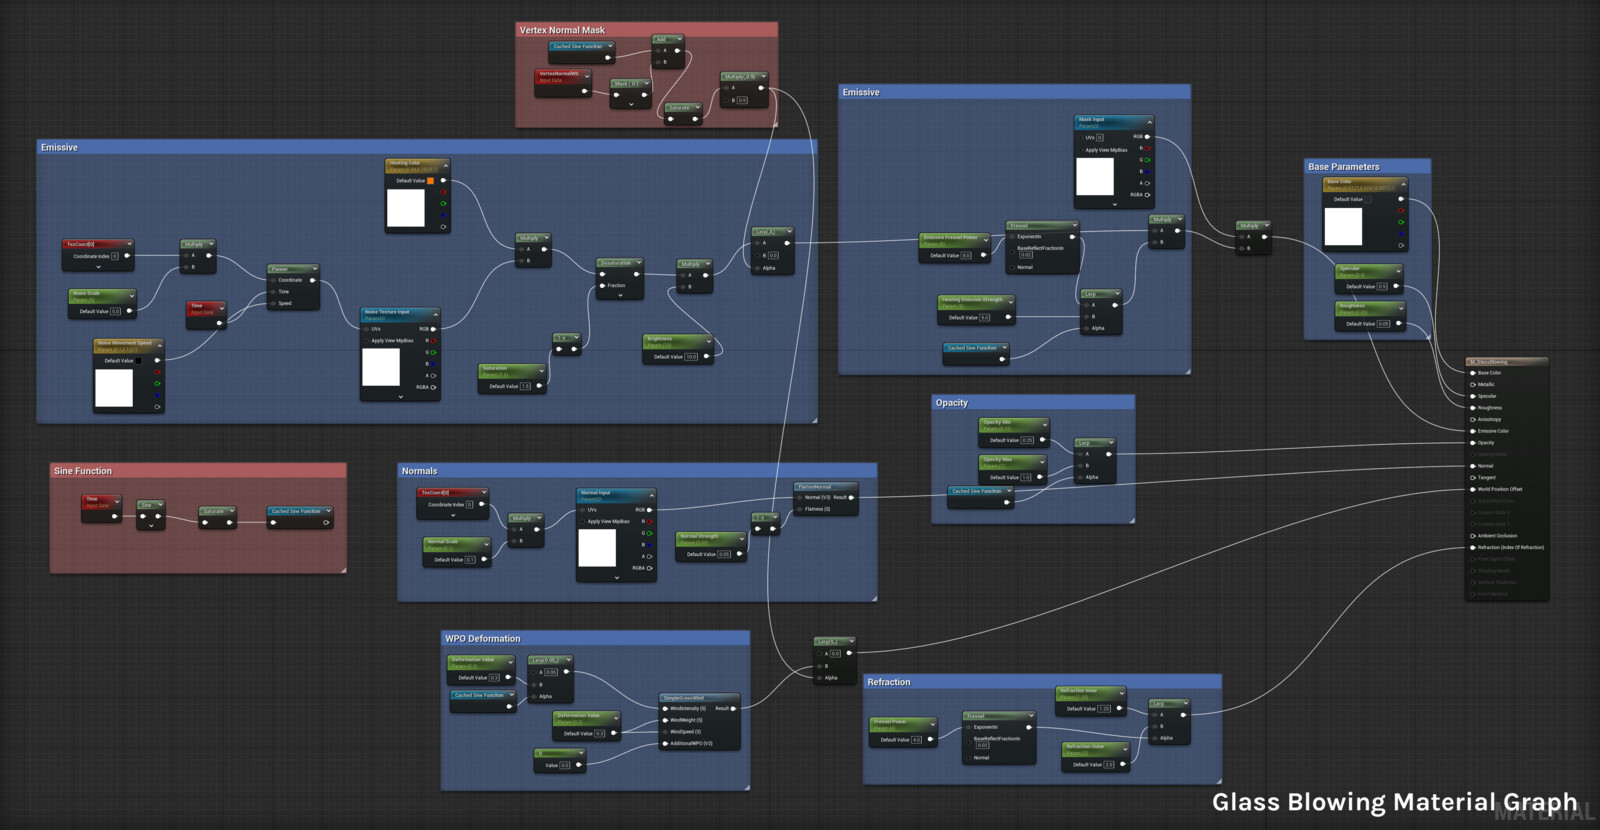Screen dimensions: 1600x830
Task: Click the SimpleGrassWind Result output pin
Action: [733, 709]
